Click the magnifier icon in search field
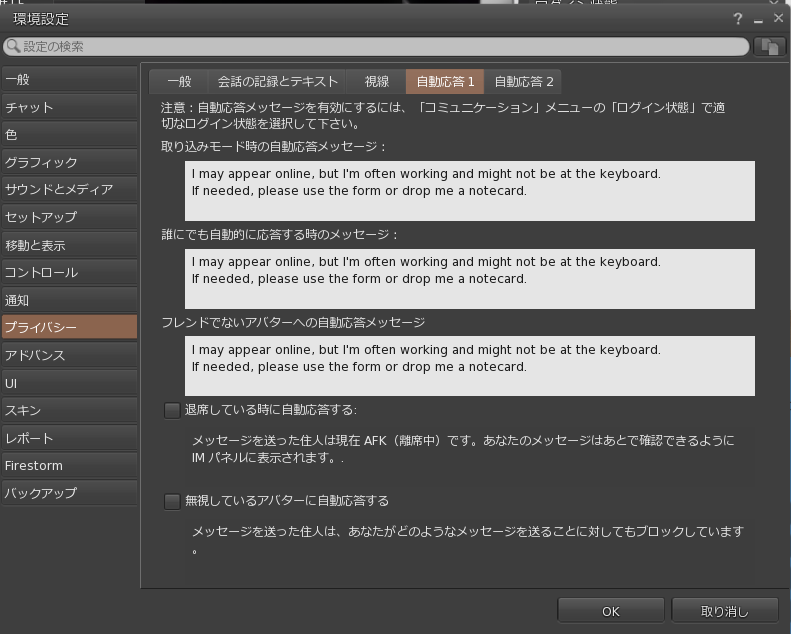The image size is (791, 634). pos(14,46)
